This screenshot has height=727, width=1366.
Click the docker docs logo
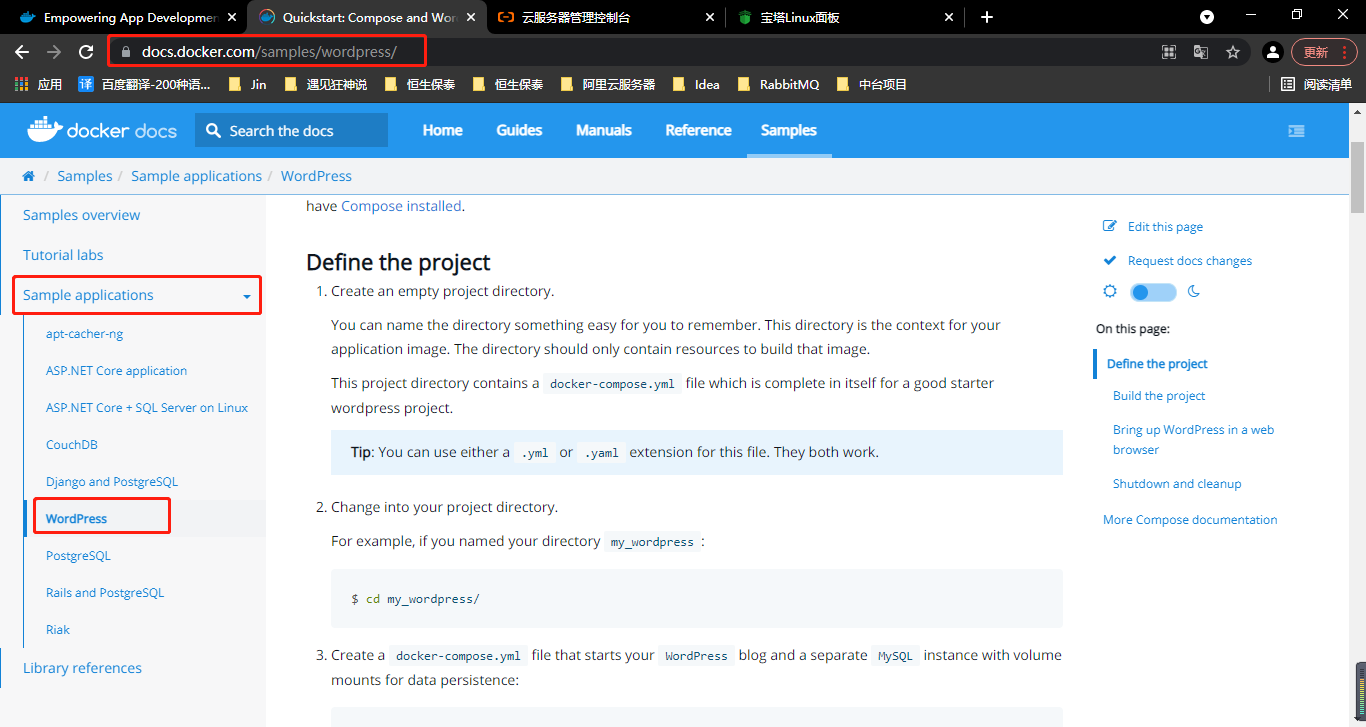tap(102, 130)
